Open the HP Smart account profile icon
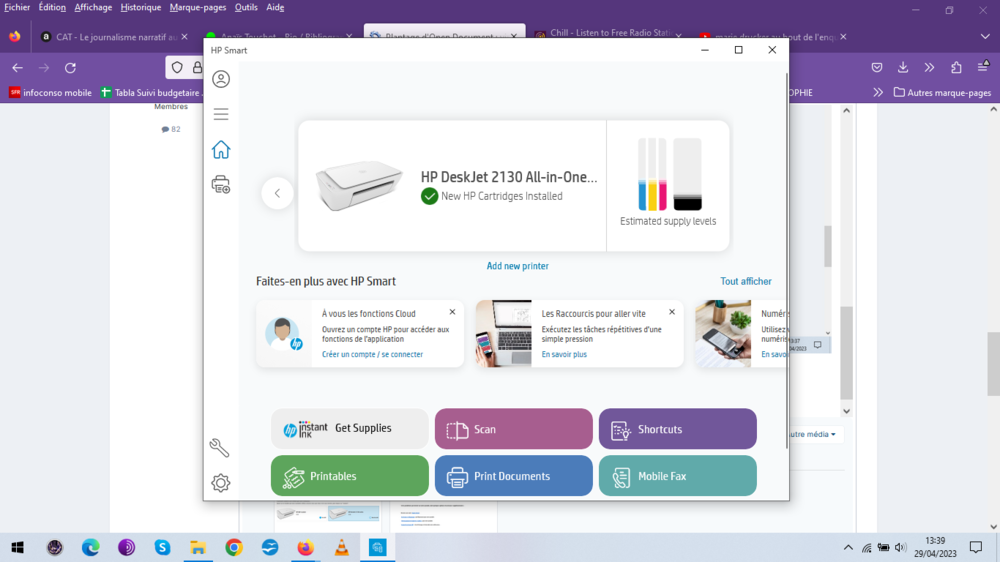Image resolution: width=1000 pixels, height=562 pixels. (x=221, y=79)
